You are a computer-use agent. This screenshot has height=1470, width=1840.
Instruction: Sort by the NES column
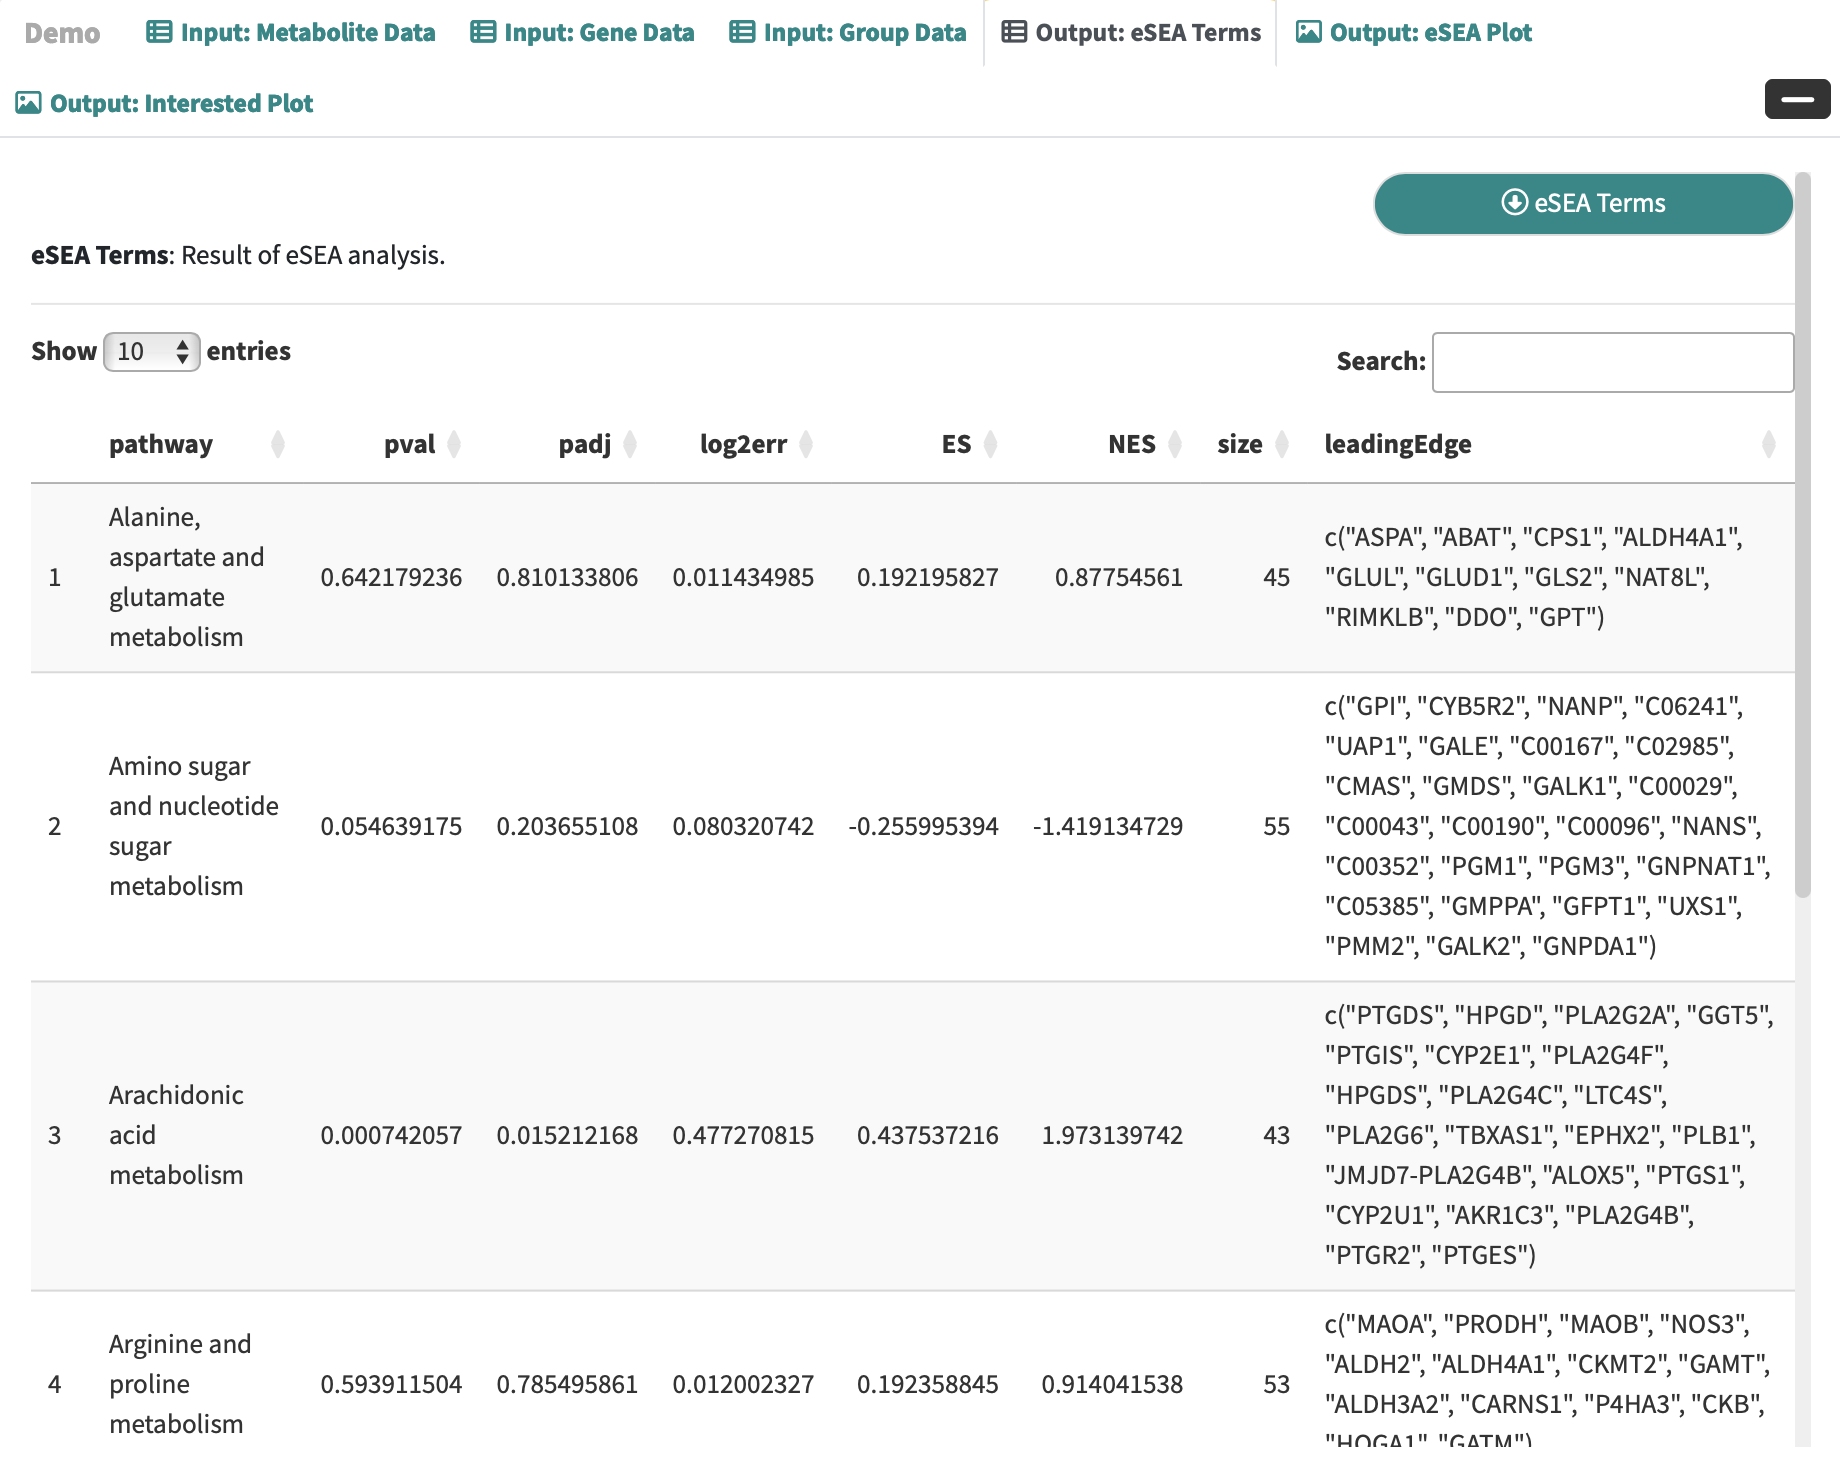click(1131, 444)
